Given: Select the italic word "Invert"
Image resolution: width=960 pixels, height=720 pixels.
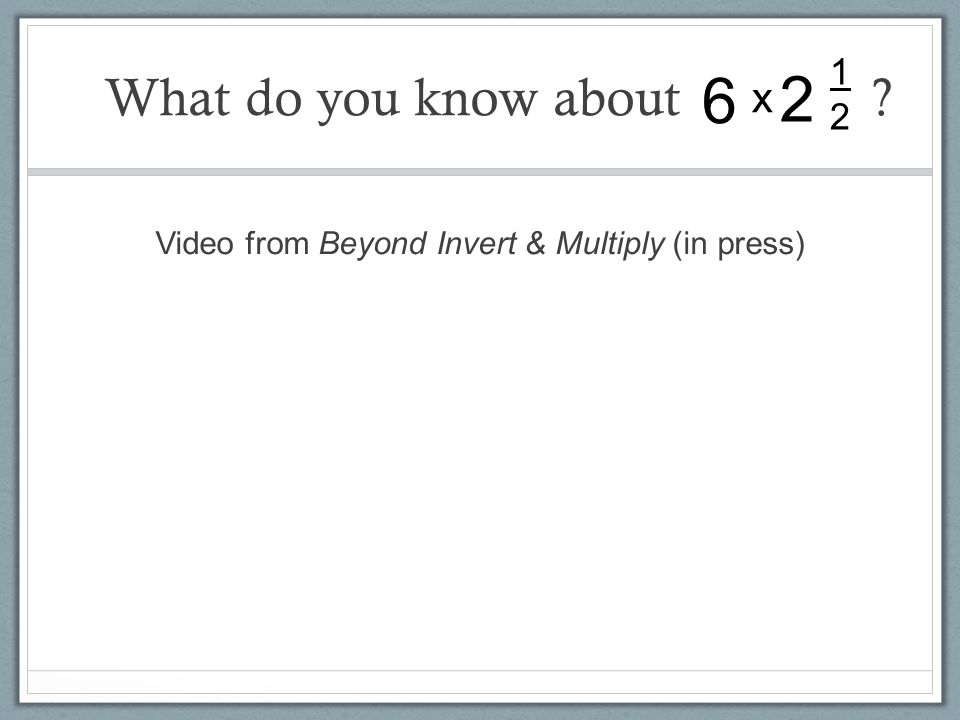Looking at the screenshot, I should click(x=476, y=243).
